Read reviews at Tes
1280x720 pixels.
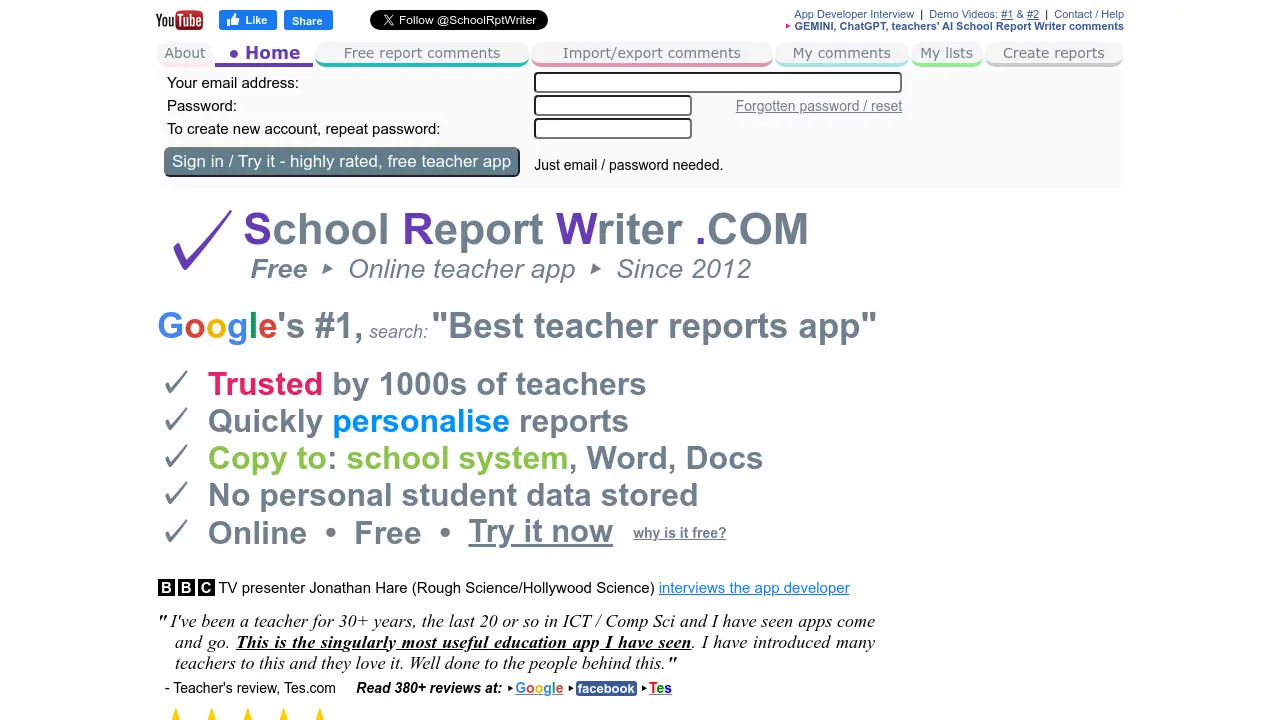[x=660, y=688]
